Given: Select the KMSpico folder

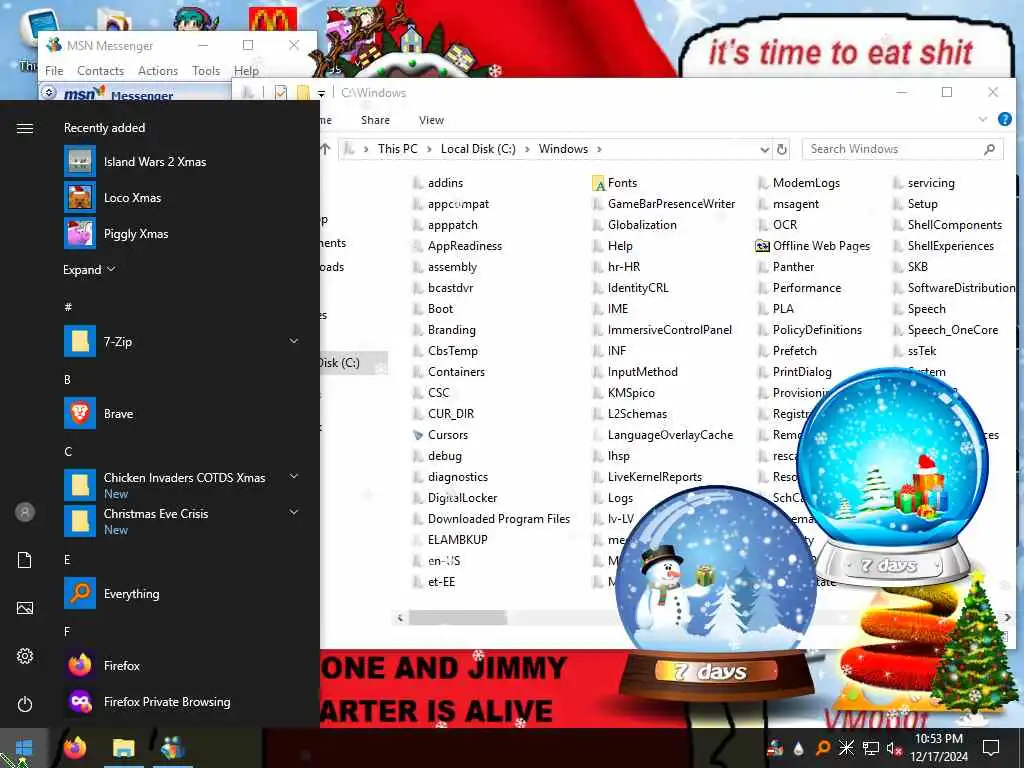Looking at the screenshot, I should tap(623, 392).
